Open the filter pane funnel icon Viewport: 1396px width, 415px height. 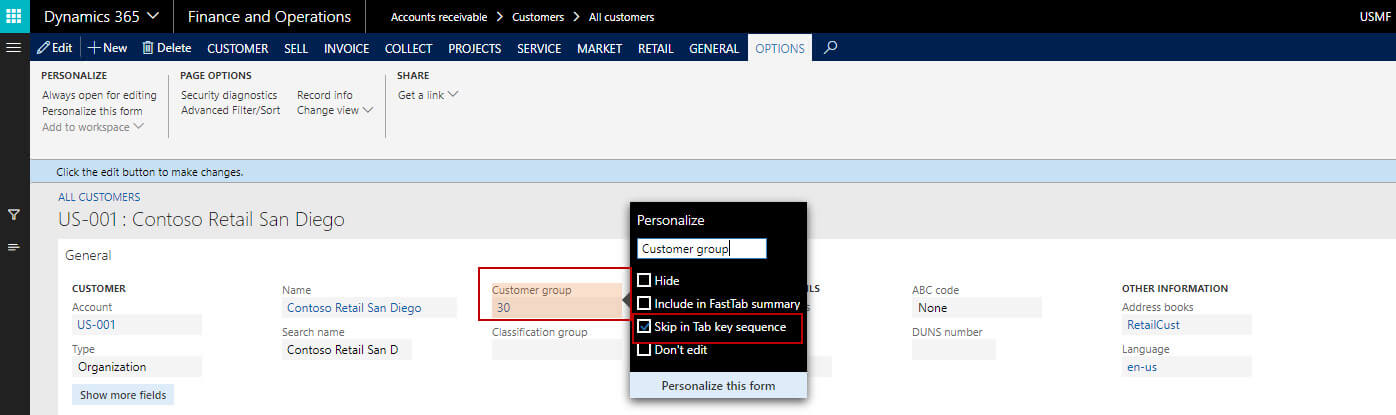14,214
